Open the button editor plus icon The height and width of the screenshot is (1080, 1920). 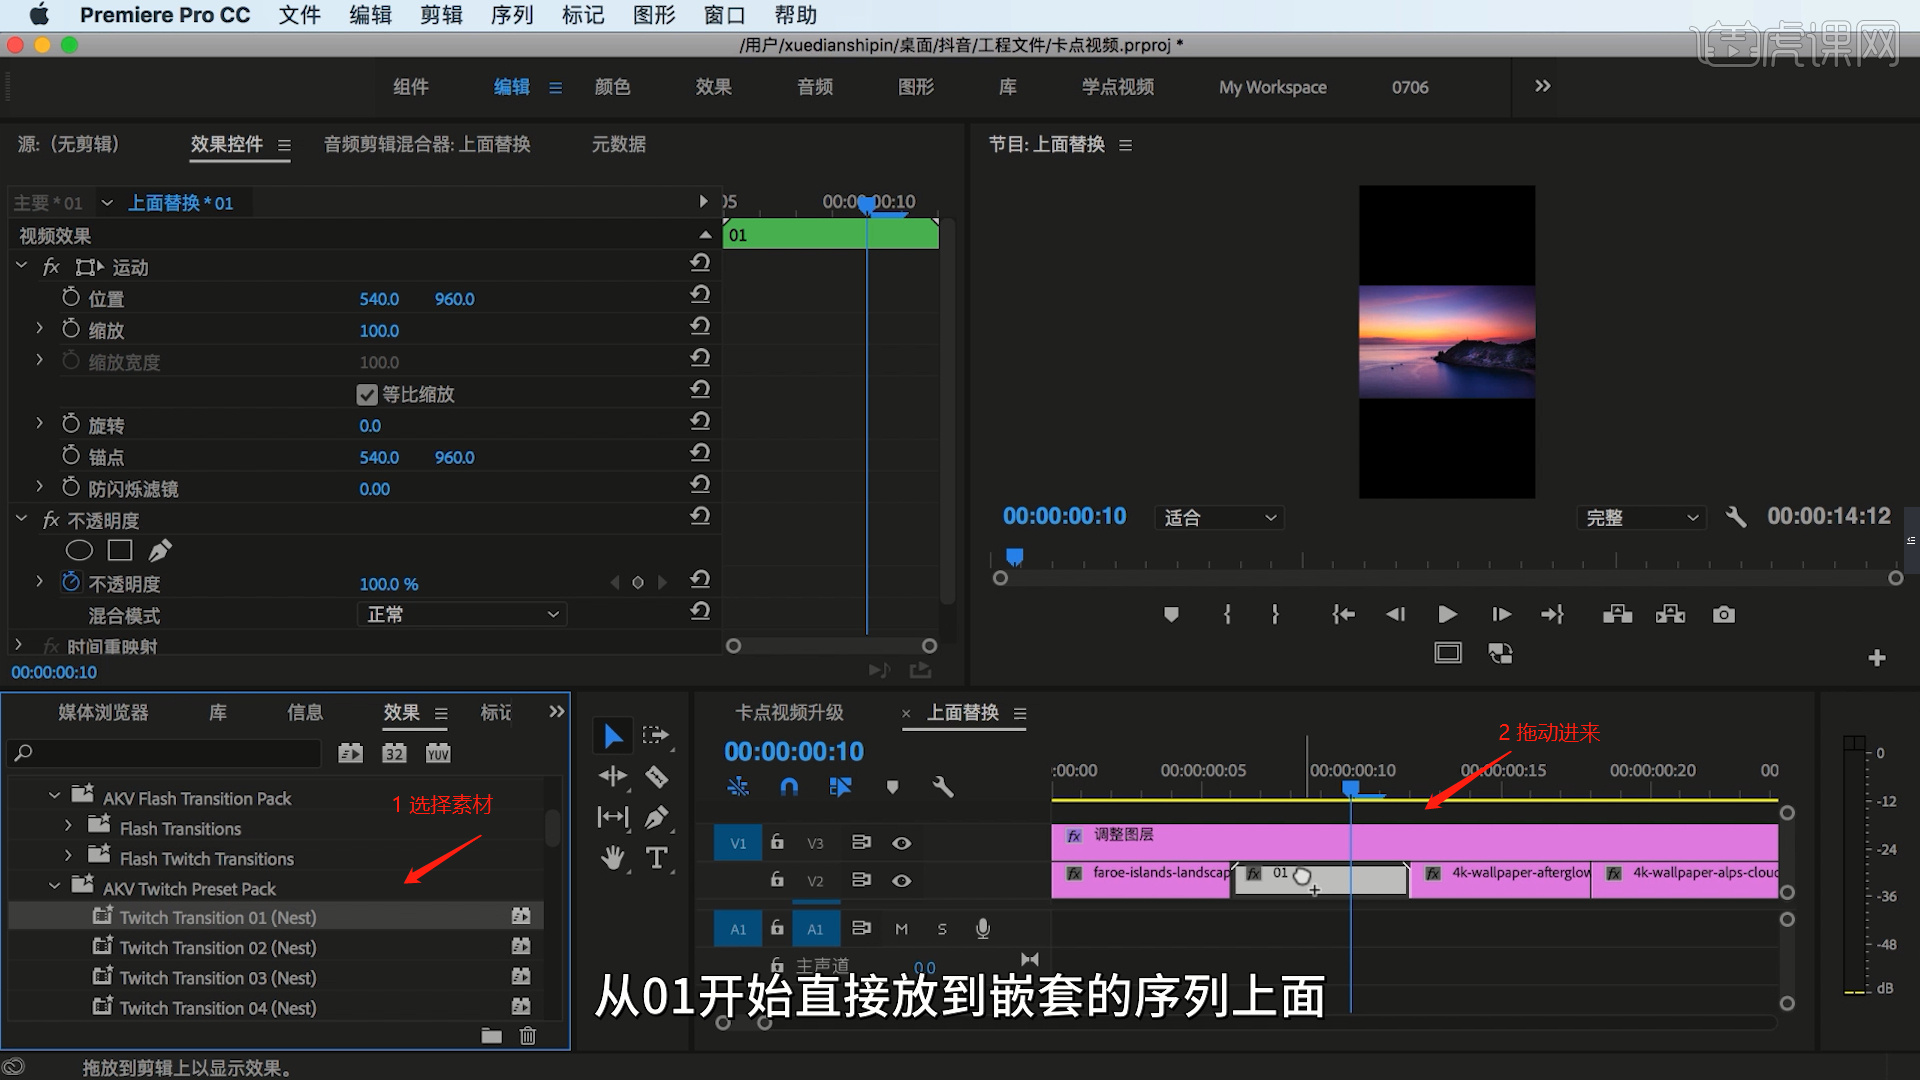click(1877, 658)
